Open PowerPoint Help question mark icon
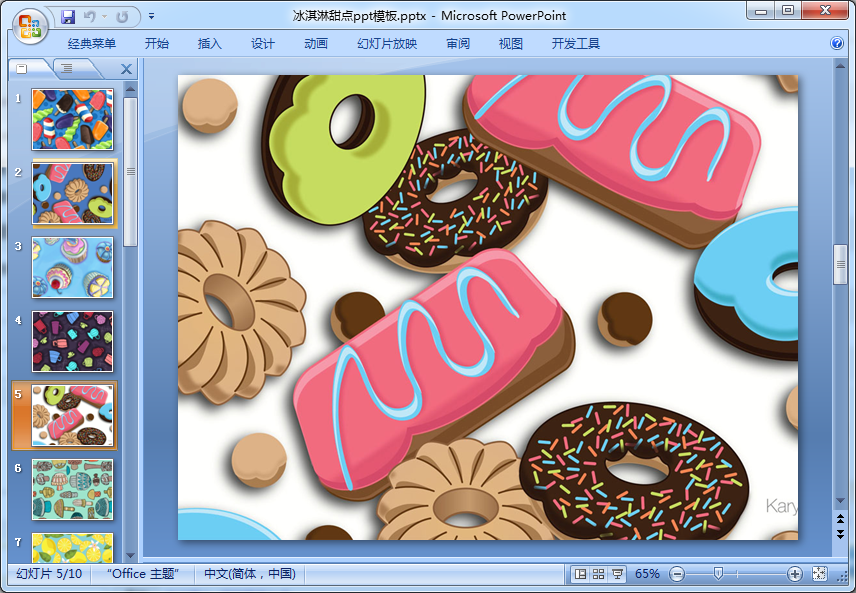Viewport: 856px width, 593px height. tap(837, 44)
